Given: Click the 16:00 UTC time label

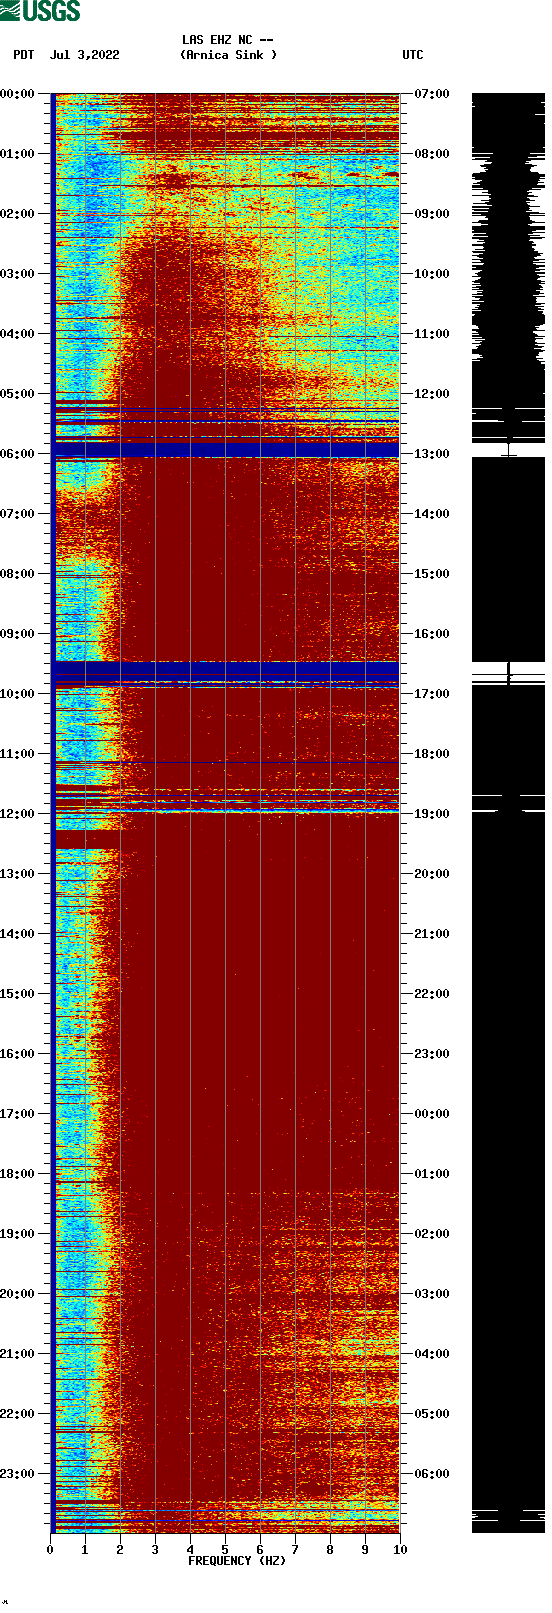Looking at the screenshot, I should pos(432,634).
